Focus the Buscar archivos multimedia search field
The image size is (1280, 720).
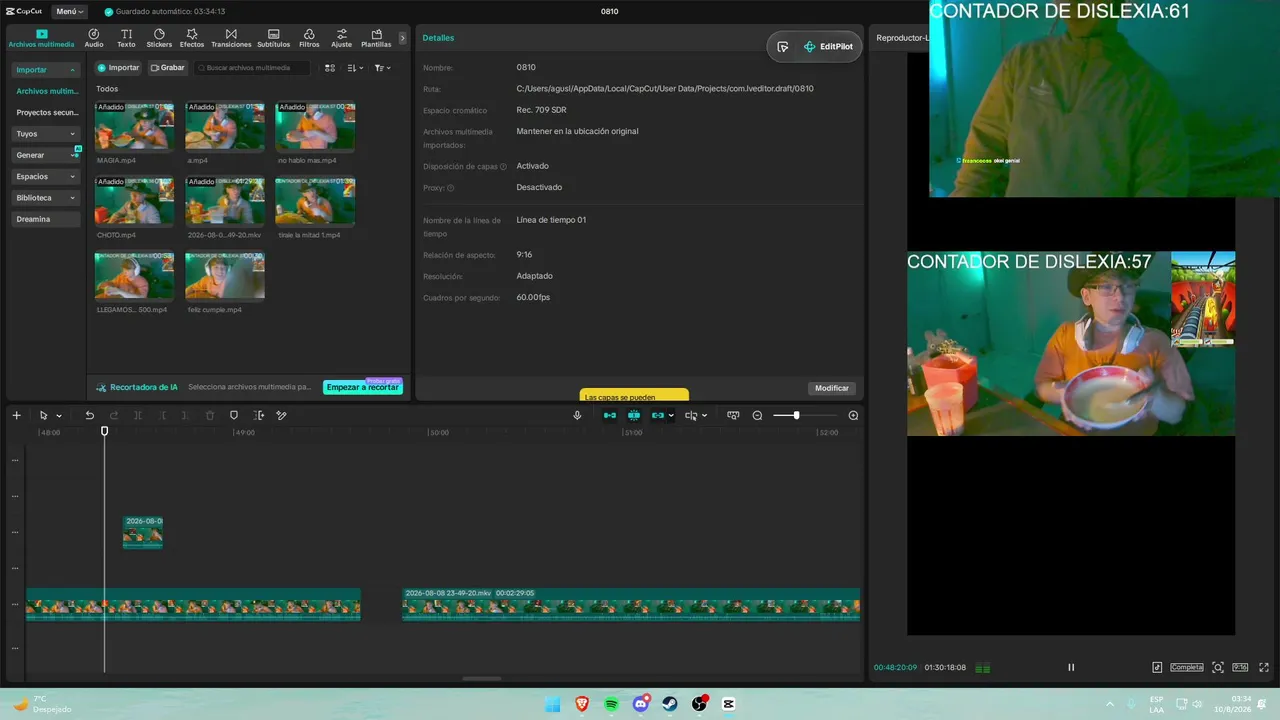252,68
